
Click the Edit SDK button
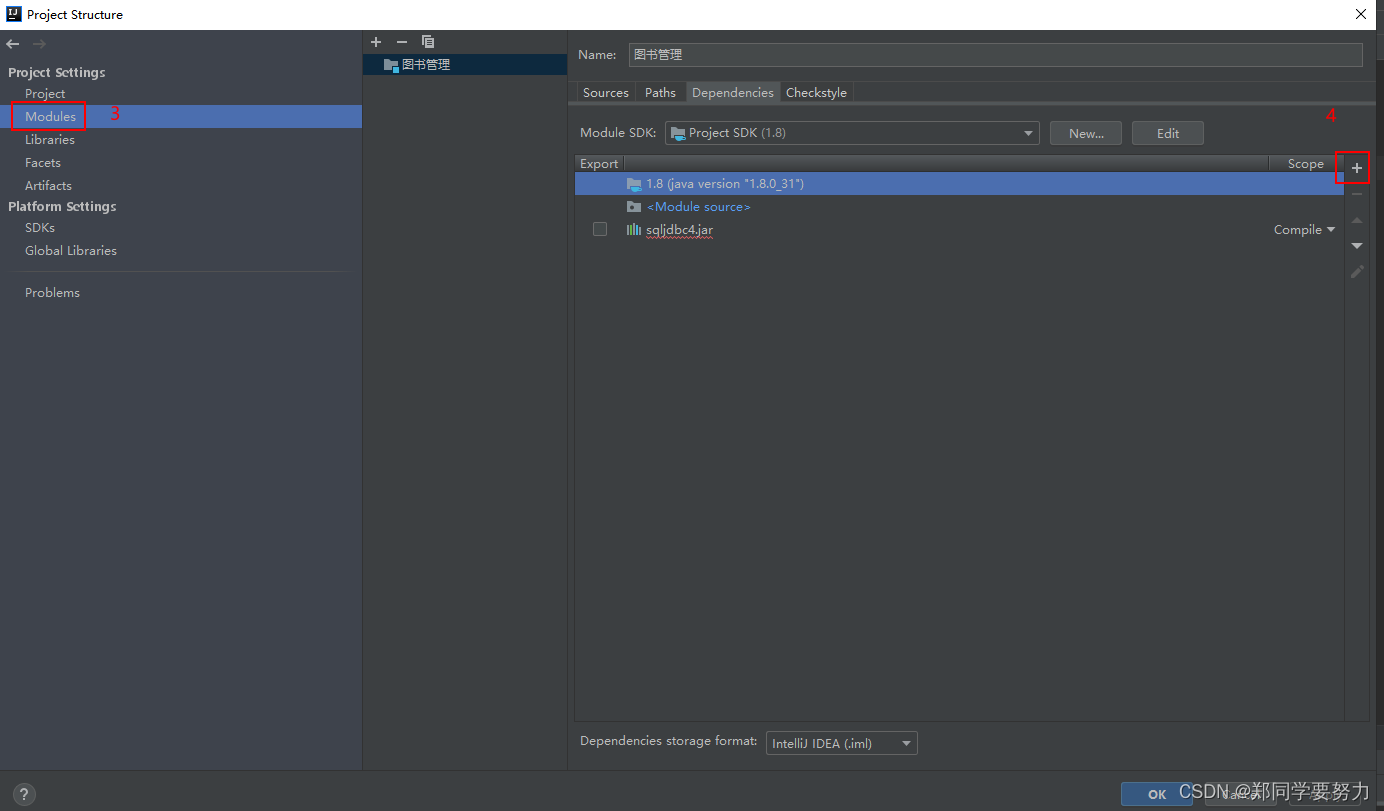point(1167,133)
